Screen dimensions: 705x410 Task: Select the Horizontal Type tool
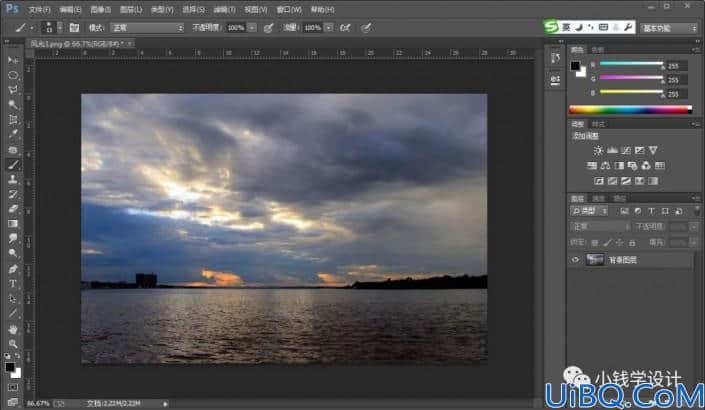[x=13, y=284]
